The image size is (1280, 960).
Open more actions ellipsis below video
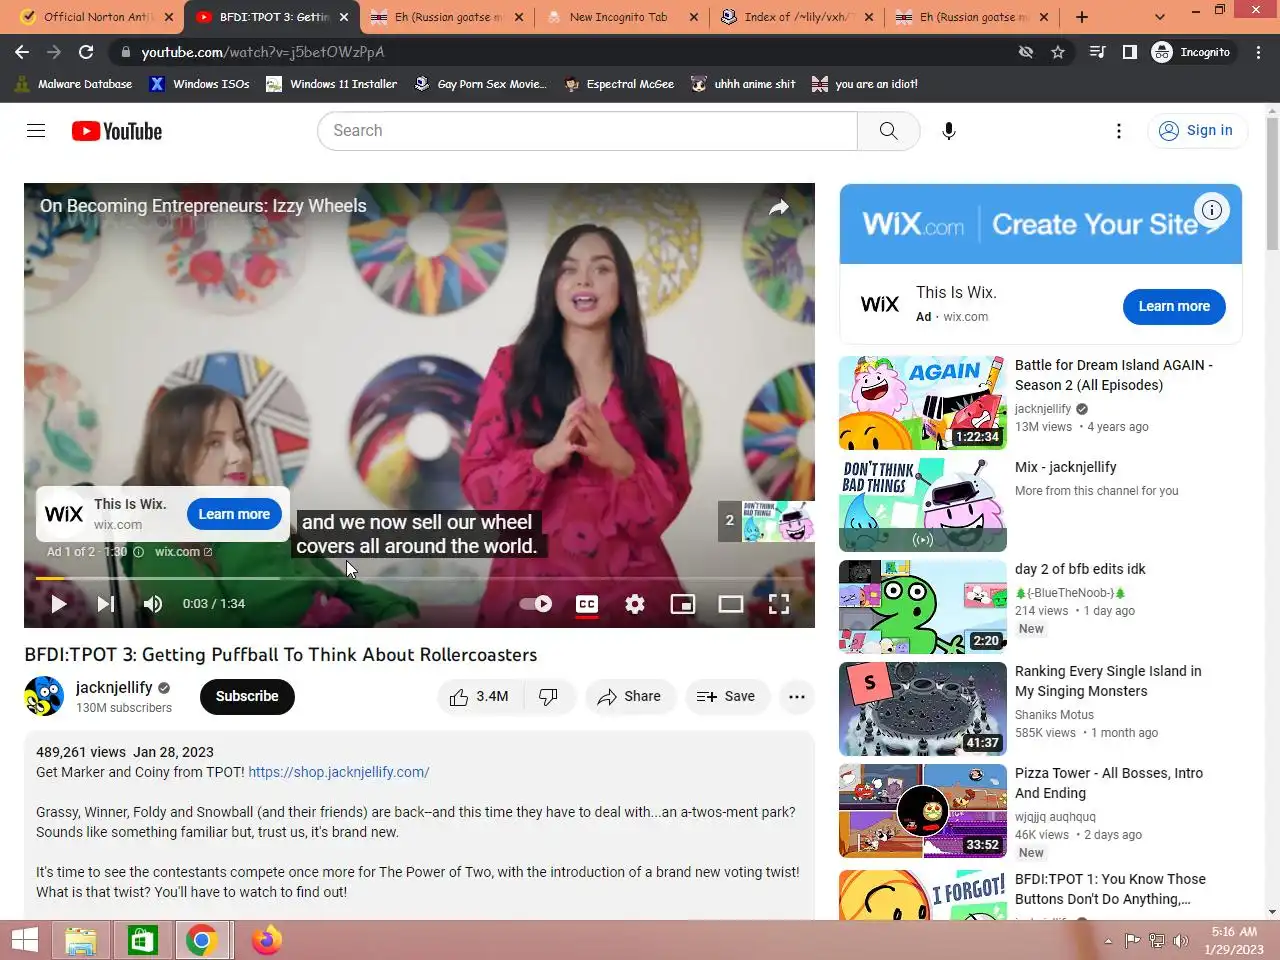point(797,697)
